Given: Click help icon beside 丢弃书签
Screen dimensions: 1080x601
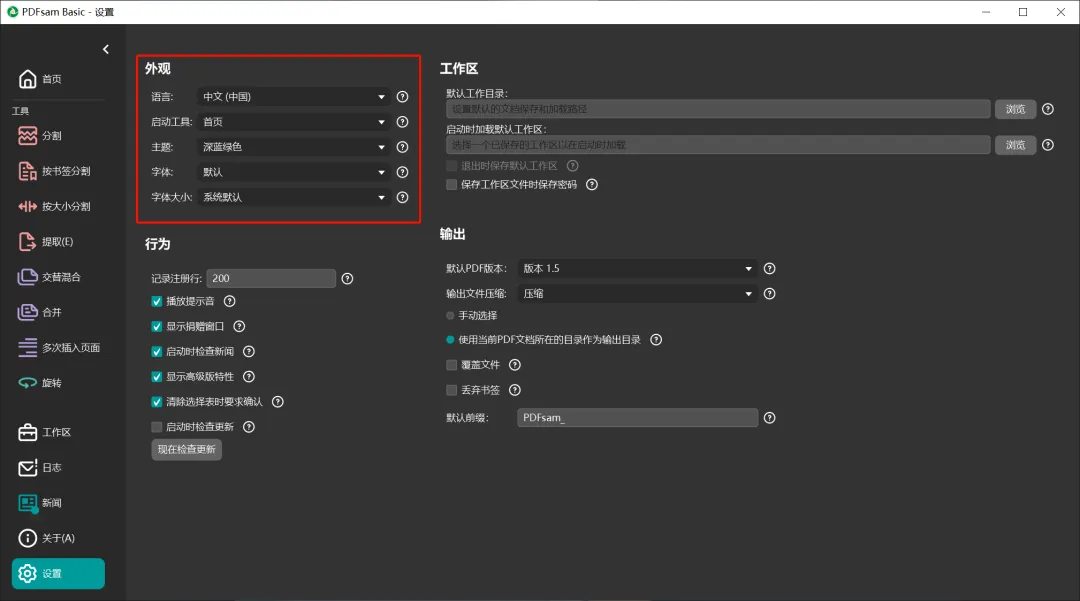Looking at the screenshot, I should pos(515,390).
